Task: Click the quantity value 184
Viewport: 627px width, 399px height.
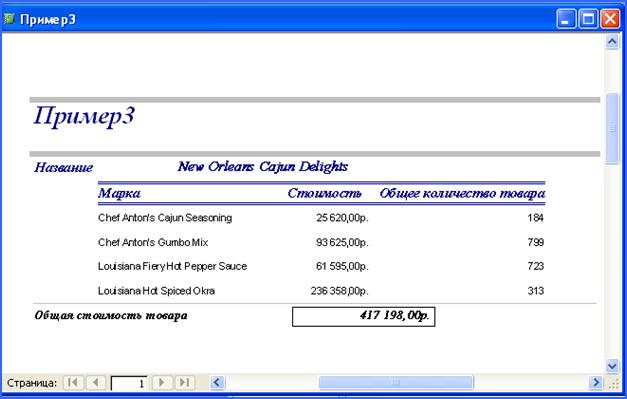Action: (x=535, y=218)
